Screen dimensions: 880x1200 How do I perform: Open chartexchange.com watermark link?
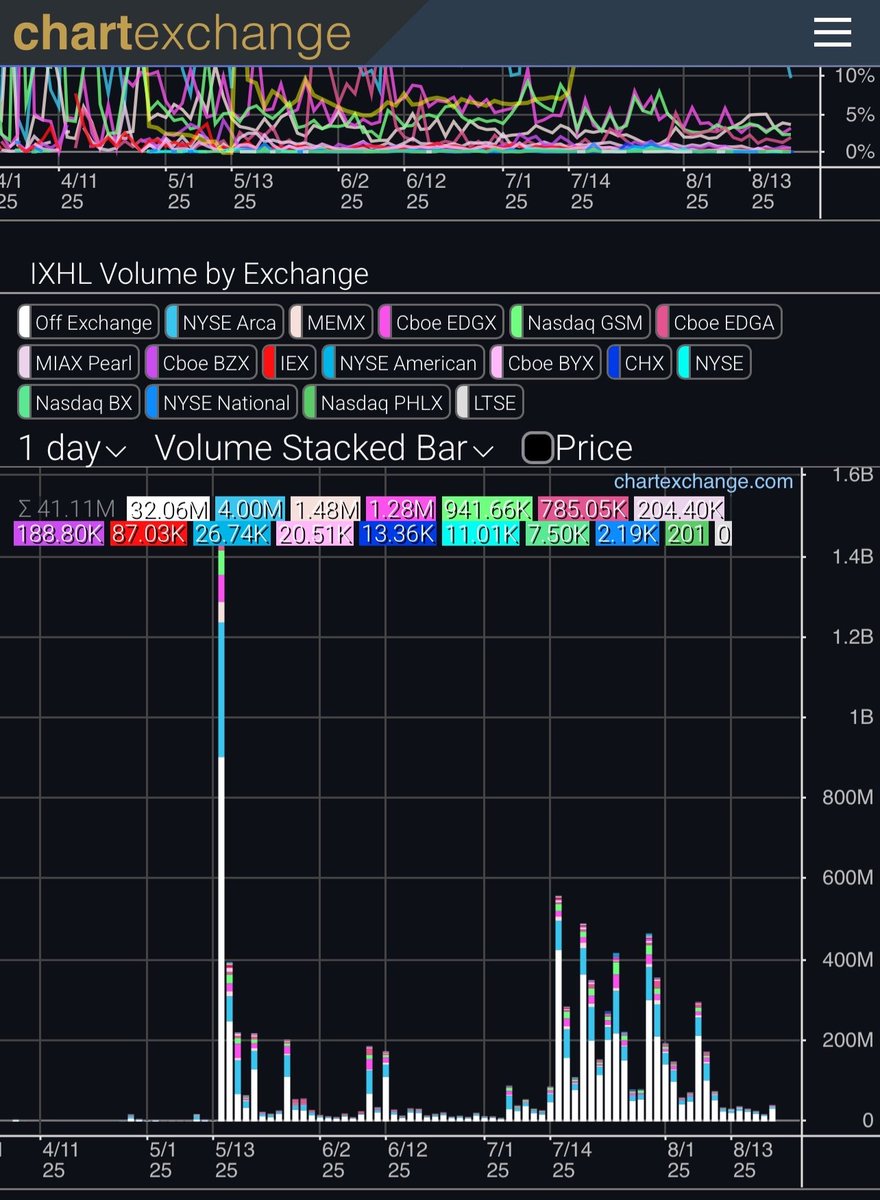pos(703,482)
